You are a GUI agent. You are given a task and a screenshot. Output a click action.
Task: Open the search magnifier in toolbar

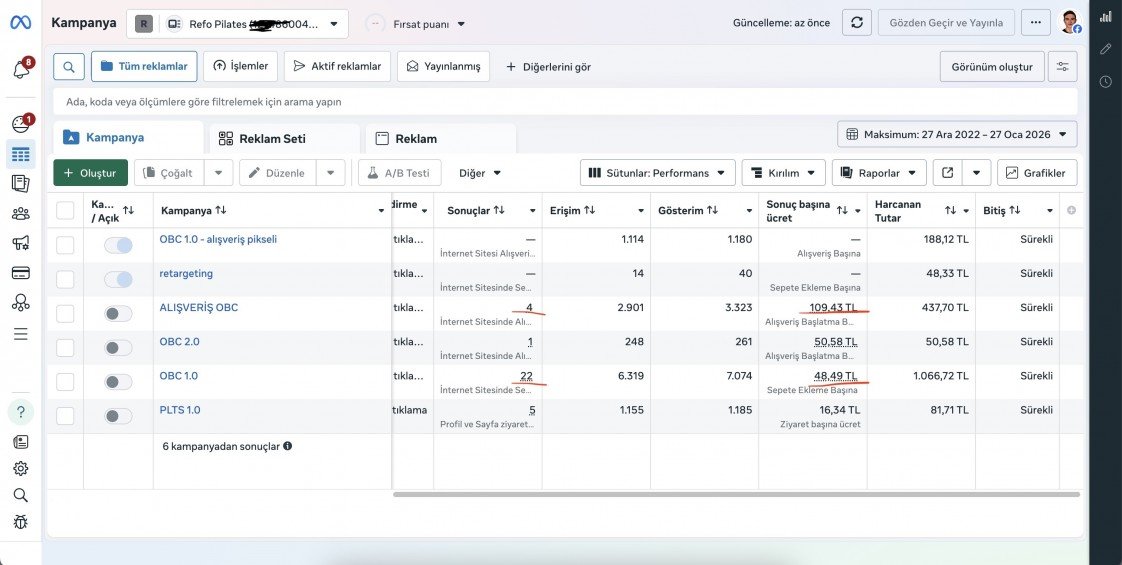(x=69, y=67)
